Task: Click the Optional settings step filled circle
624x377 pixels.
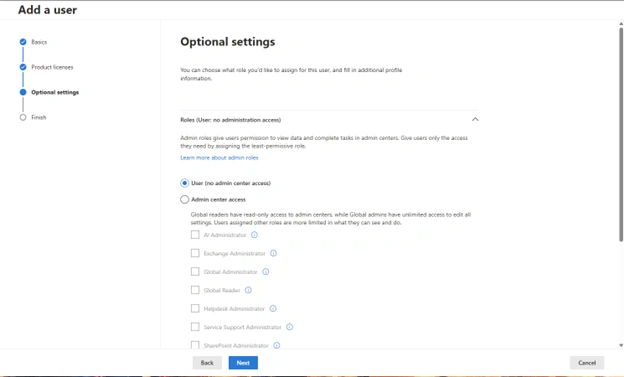Action: [23, 92]
